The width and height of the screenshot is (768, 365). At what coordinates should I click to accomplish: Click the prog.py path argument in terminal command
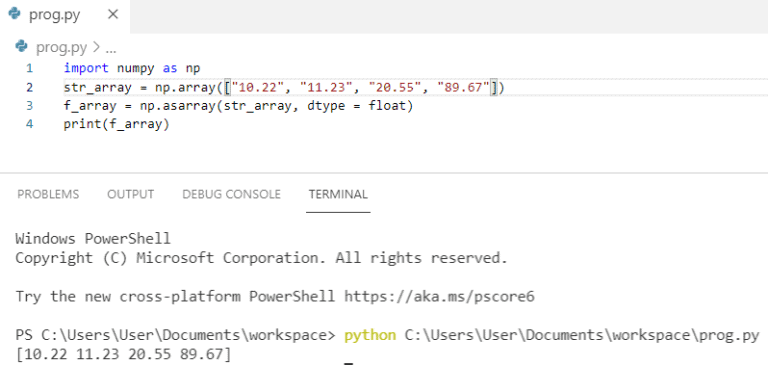(x=581, y=335)
